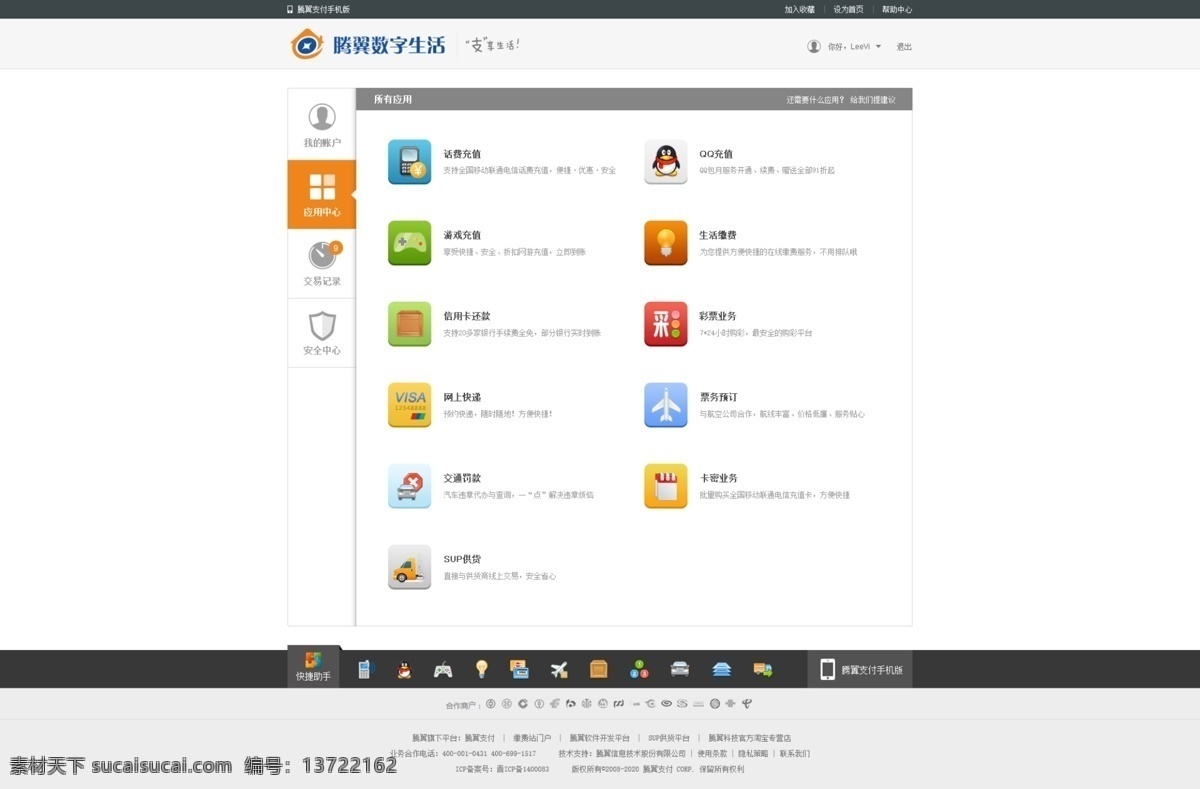Screen dimensions: 1200x789
Task: Click the 票务预订 title text
Action: coord(718,397)
